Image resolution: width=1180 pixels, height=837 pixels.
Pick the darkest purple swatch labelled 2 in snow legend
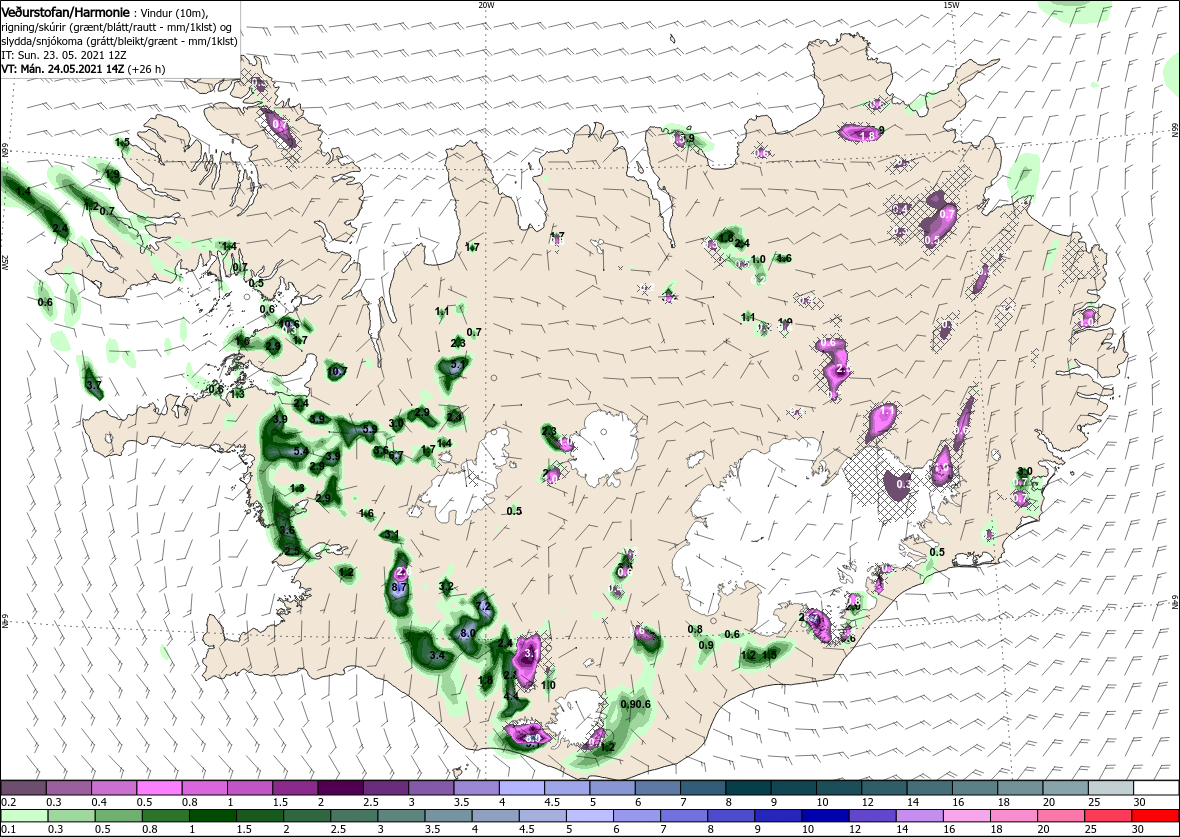coord(340,787)
